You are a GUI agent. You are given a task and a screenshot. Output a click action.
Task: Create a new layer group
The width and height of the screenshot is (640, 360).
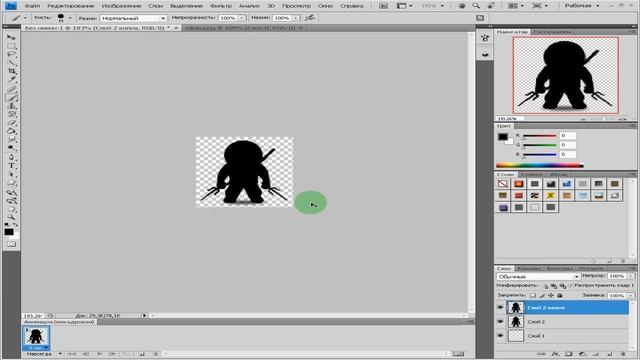pos(596,354)
